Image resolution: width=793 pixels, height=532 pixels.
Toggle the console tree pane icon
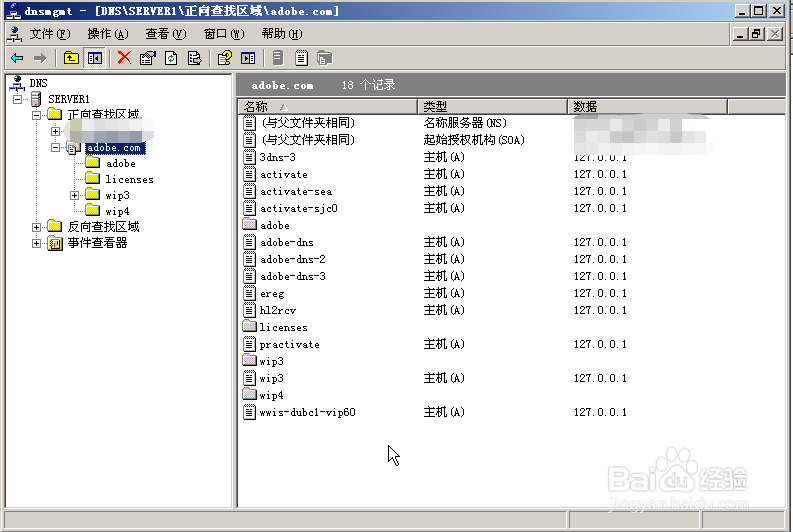coord(95,58)
